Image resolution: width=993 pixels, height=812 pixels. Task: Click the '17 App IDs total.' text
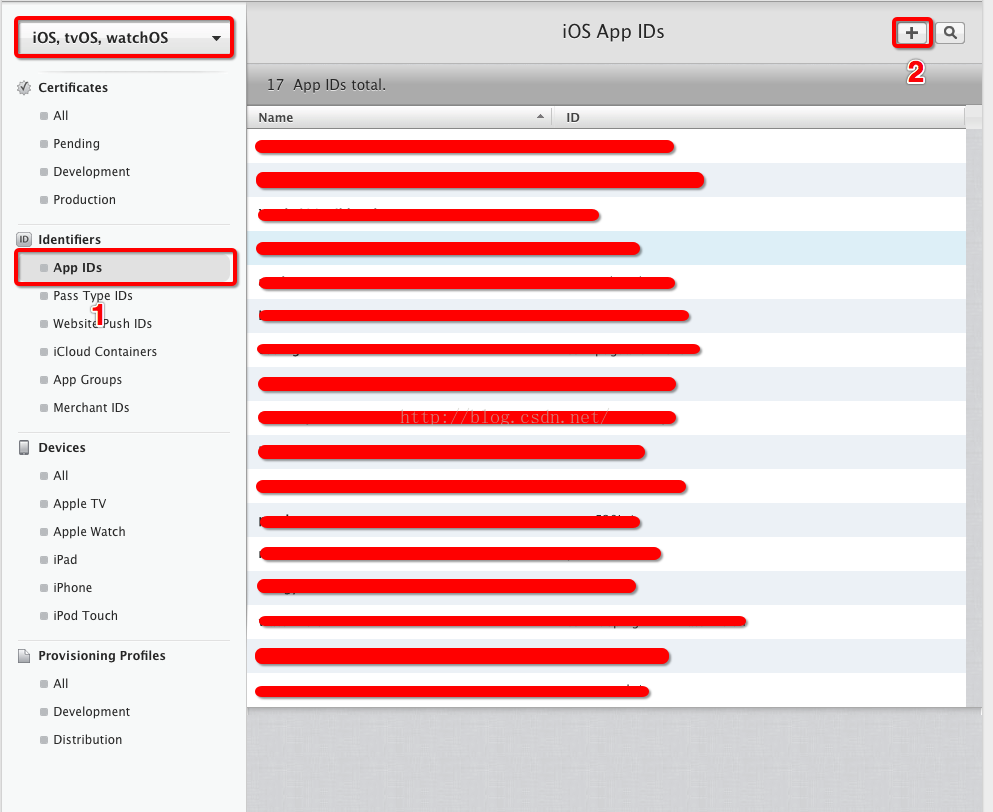326,85
